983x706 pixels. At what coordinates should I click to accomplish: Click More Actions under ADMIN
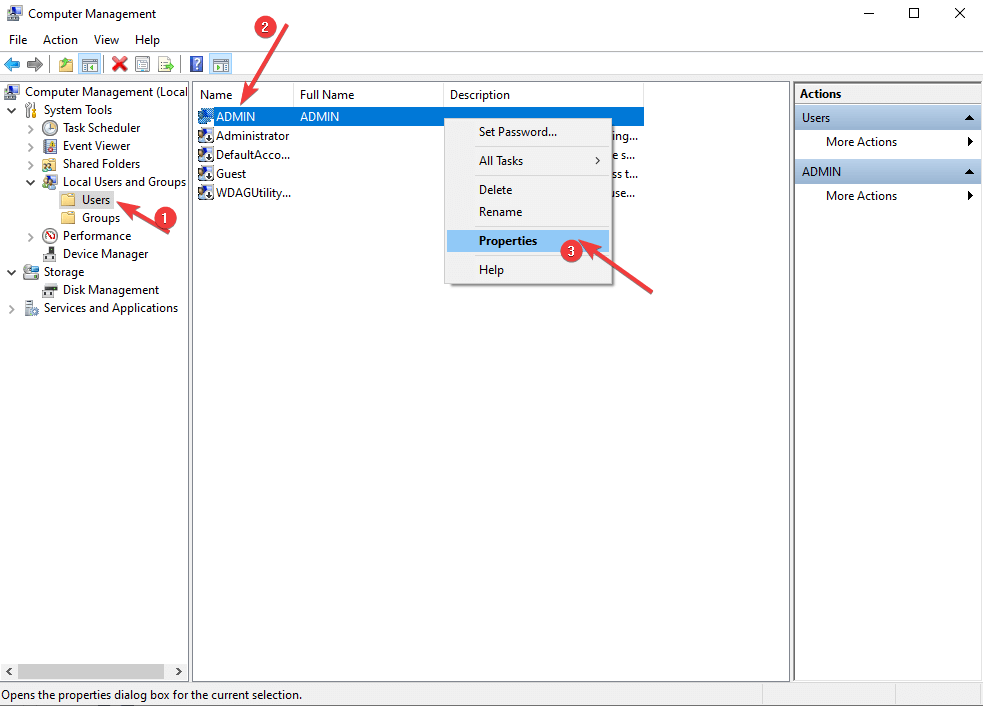click(x=861, y=195)
